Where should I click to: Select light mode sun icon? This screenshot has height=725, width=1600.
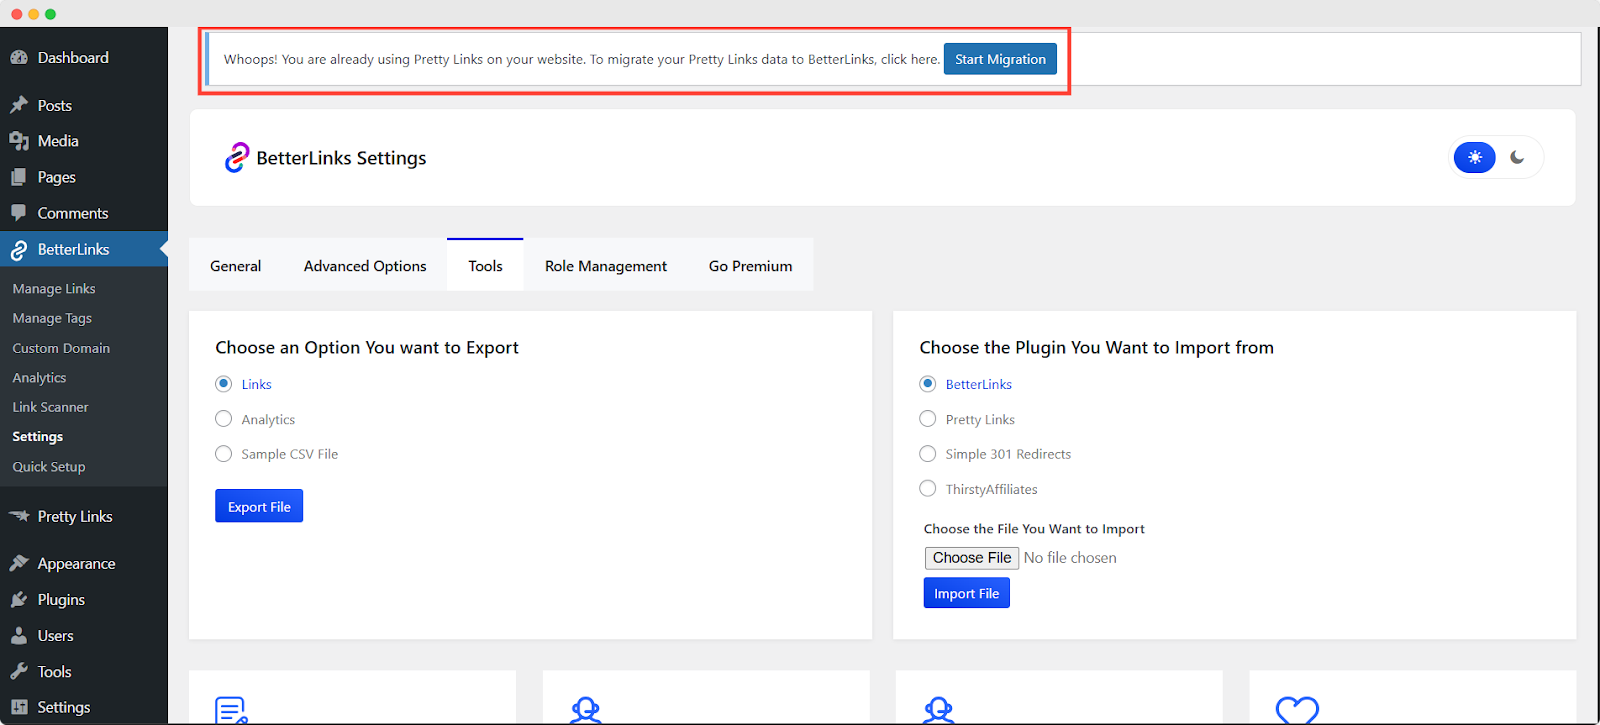point(1474,157)
